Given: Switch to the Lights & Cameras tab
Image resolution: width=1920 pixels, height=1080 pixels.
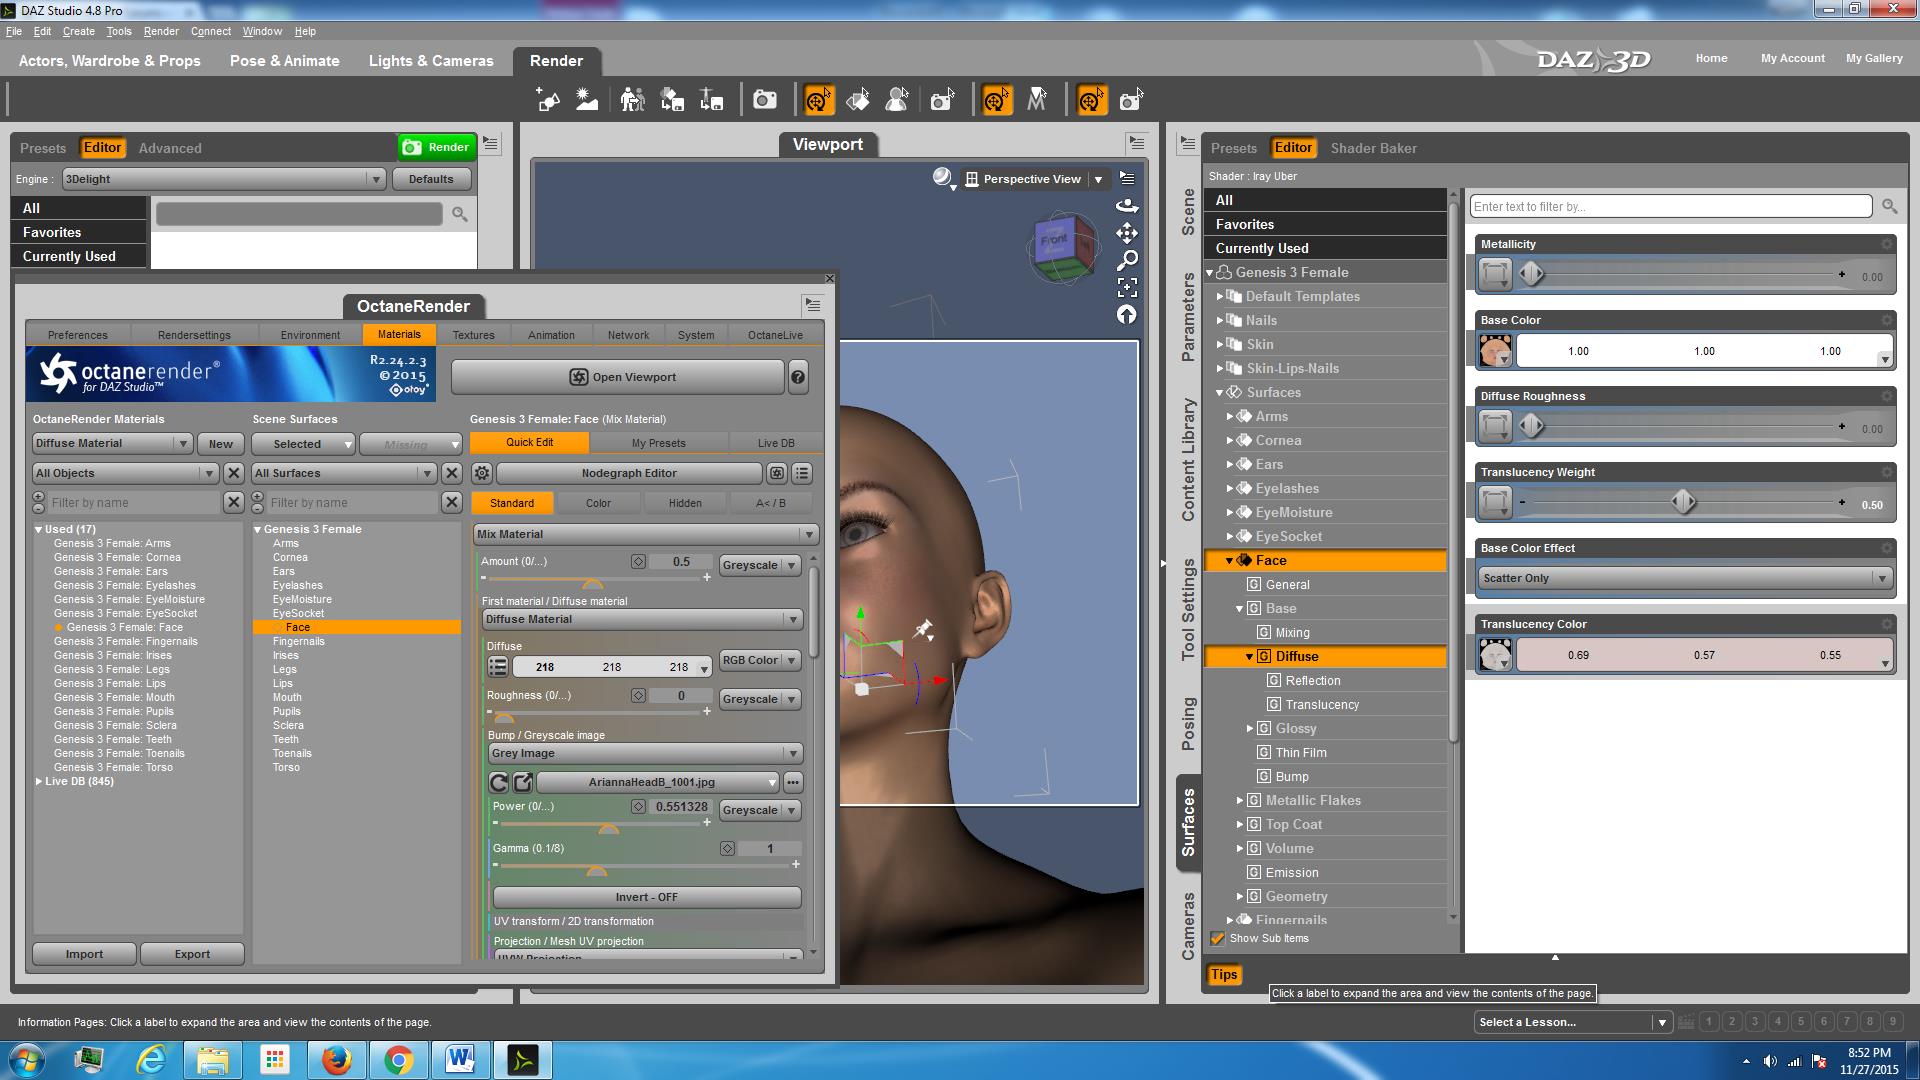Looking at the screenshot, I should click(430, 61).
